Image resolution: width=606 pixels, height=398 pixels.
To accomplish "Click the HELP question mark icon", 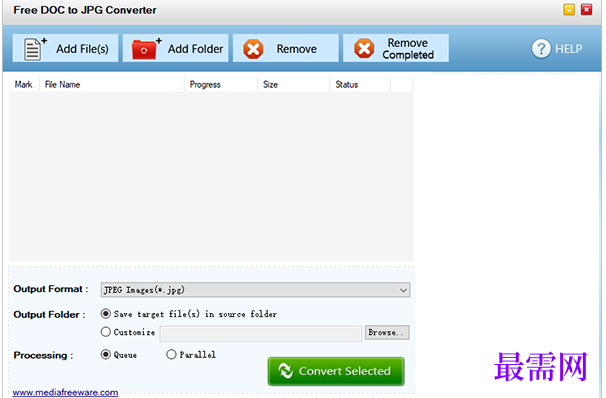I will pos(541,49).
